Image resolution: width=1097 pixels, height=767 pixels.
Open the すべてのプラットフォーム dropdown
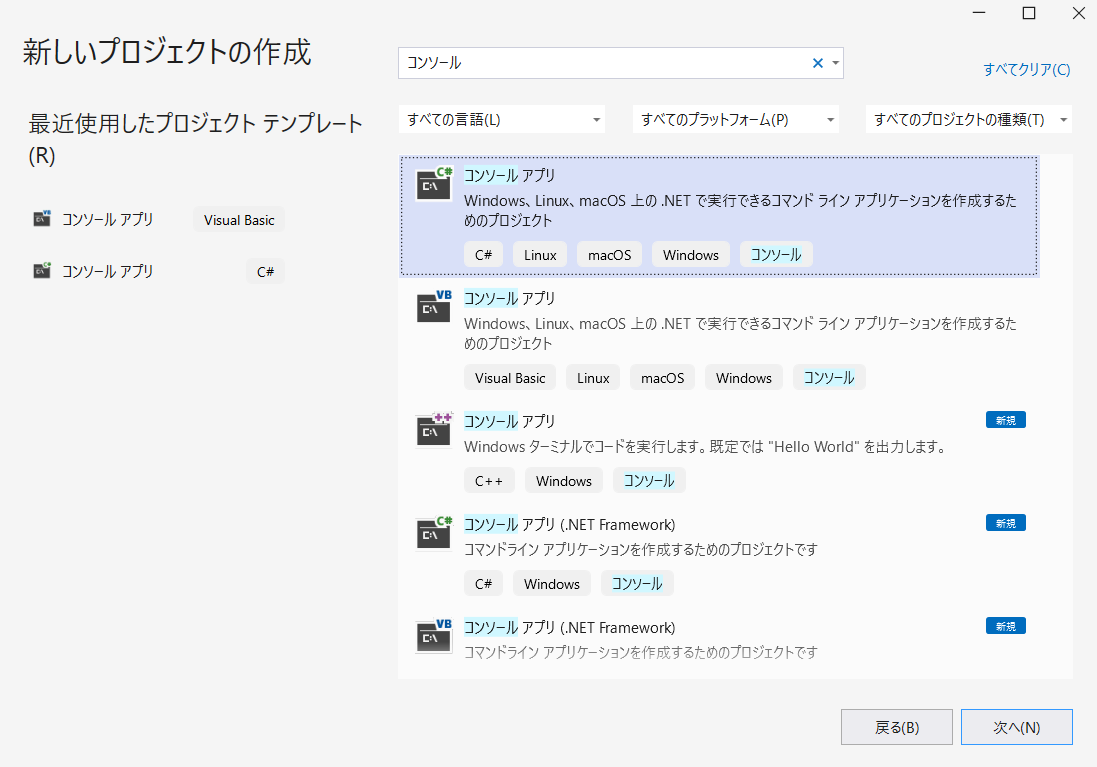click(x=736, y=118)
